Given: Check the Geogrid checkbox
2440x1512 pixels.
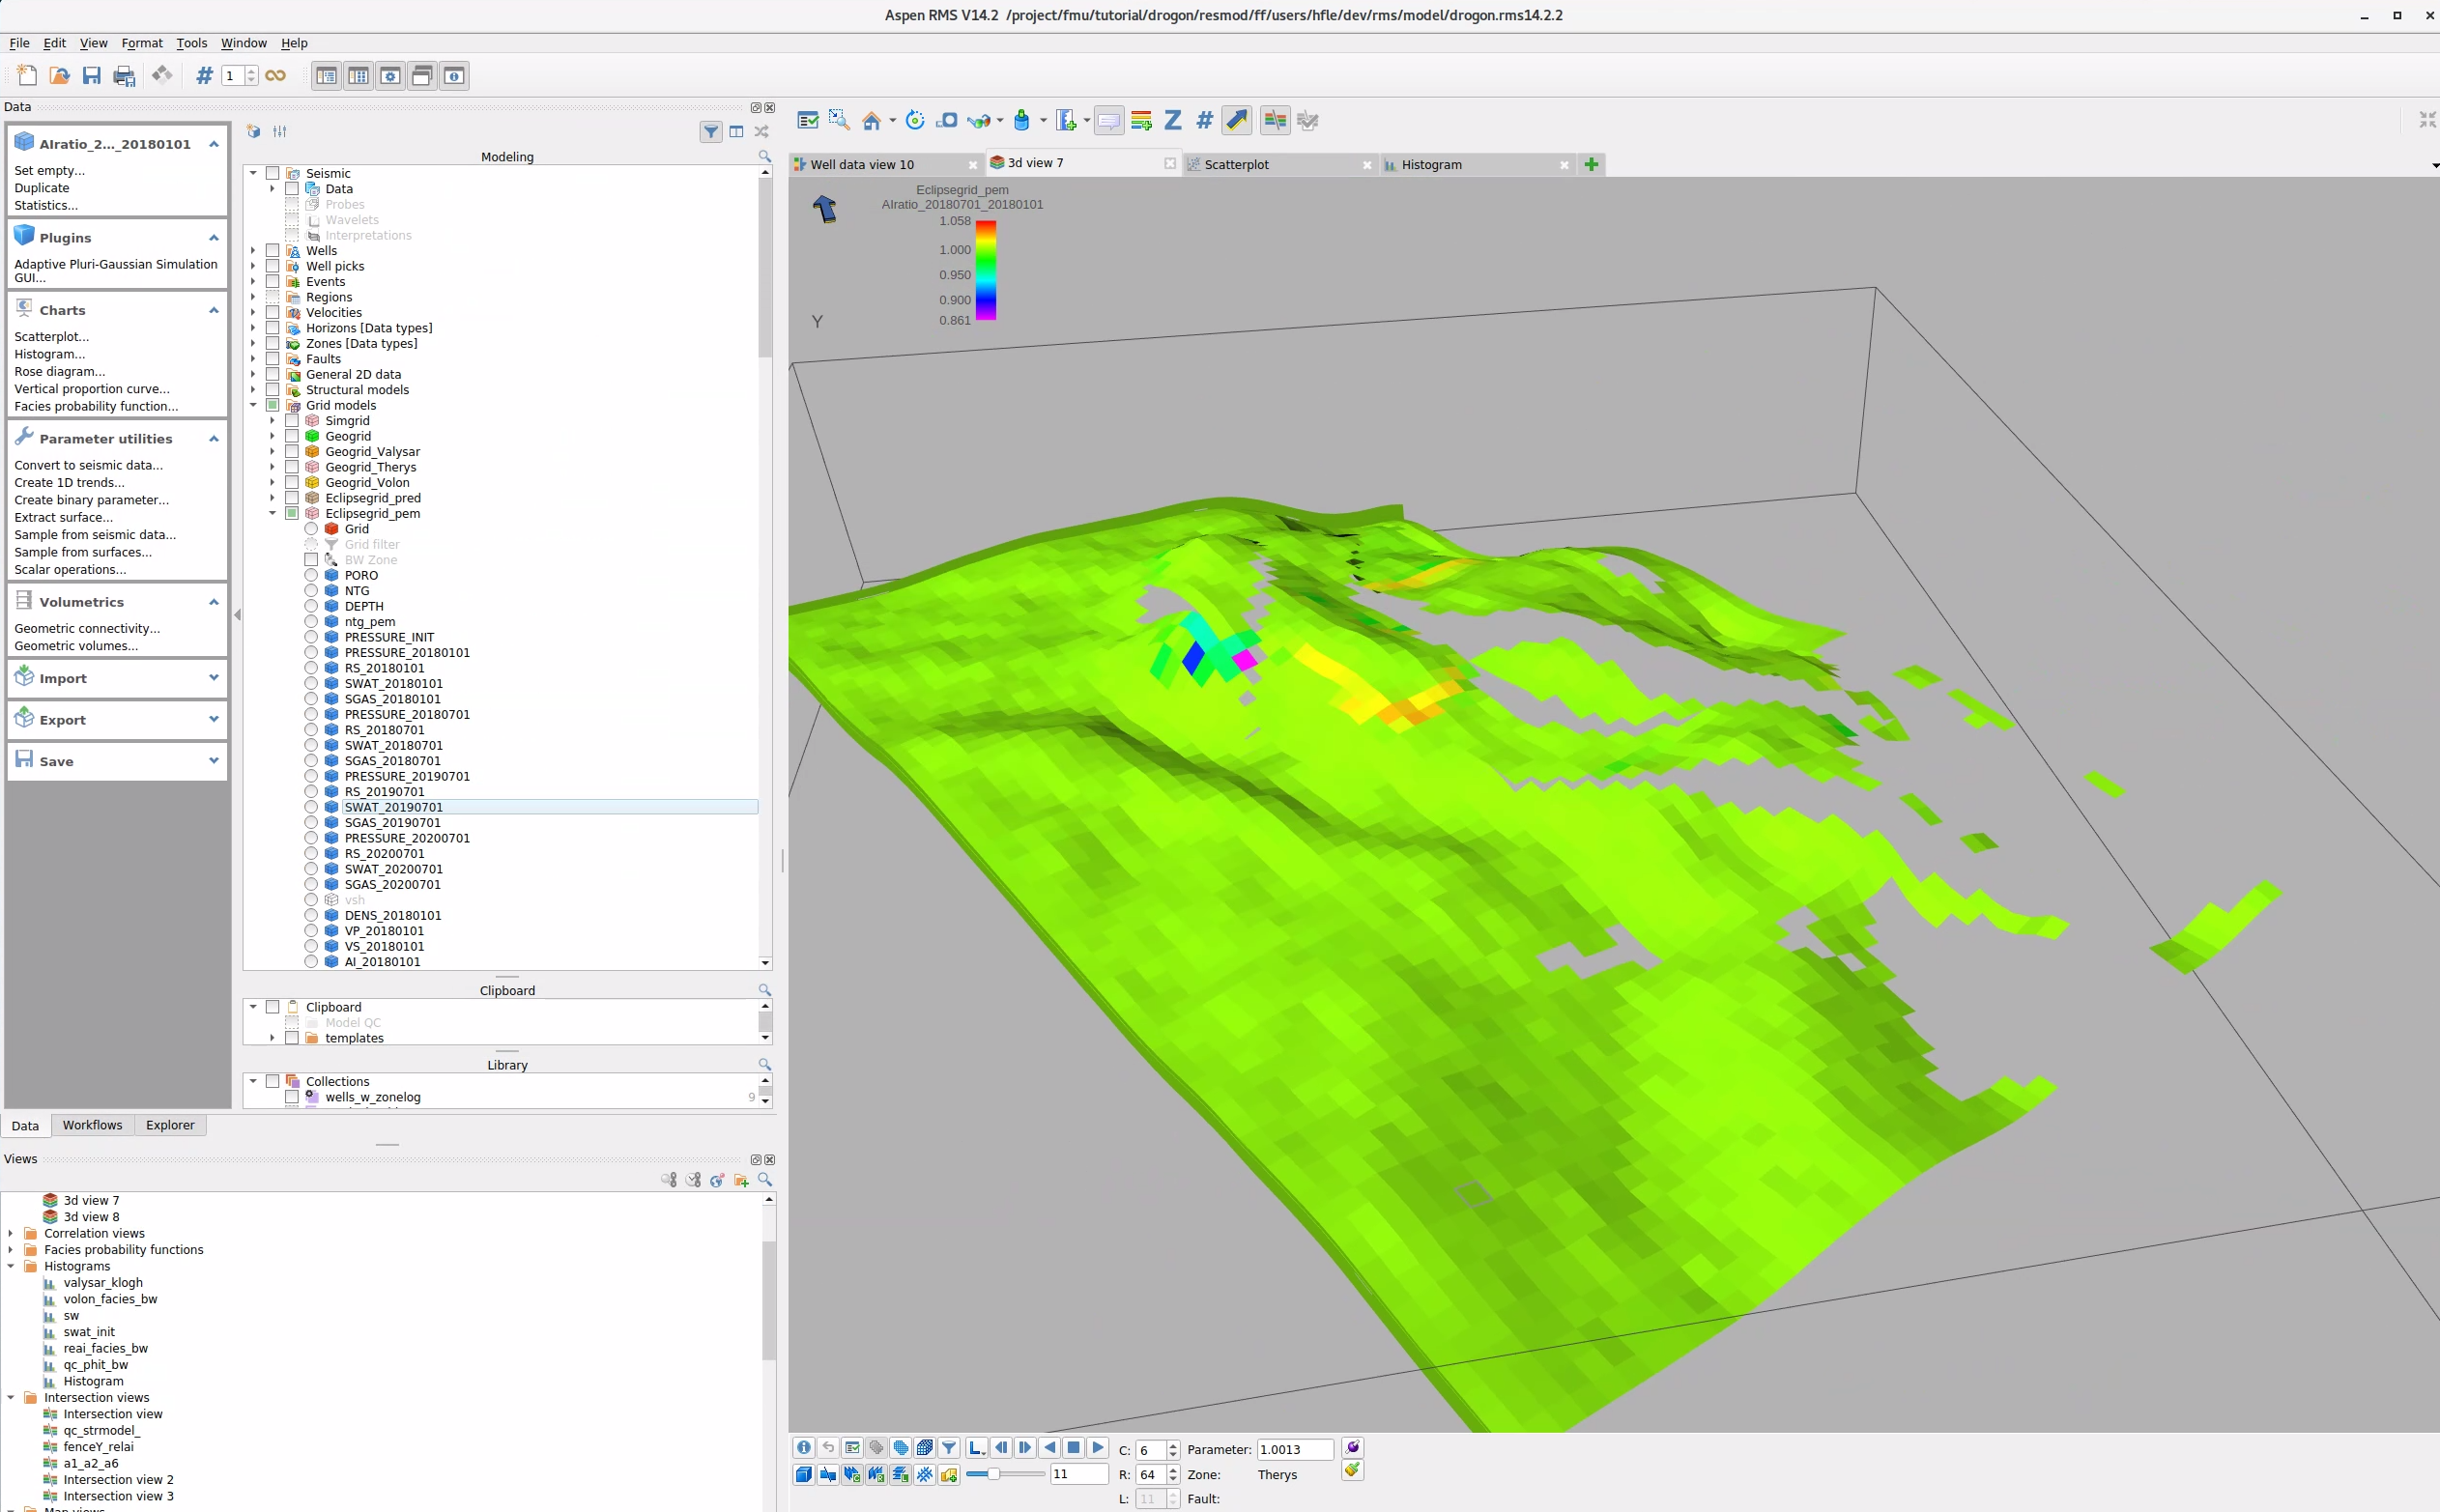Looking at the screenshot, I should (292, 436).
